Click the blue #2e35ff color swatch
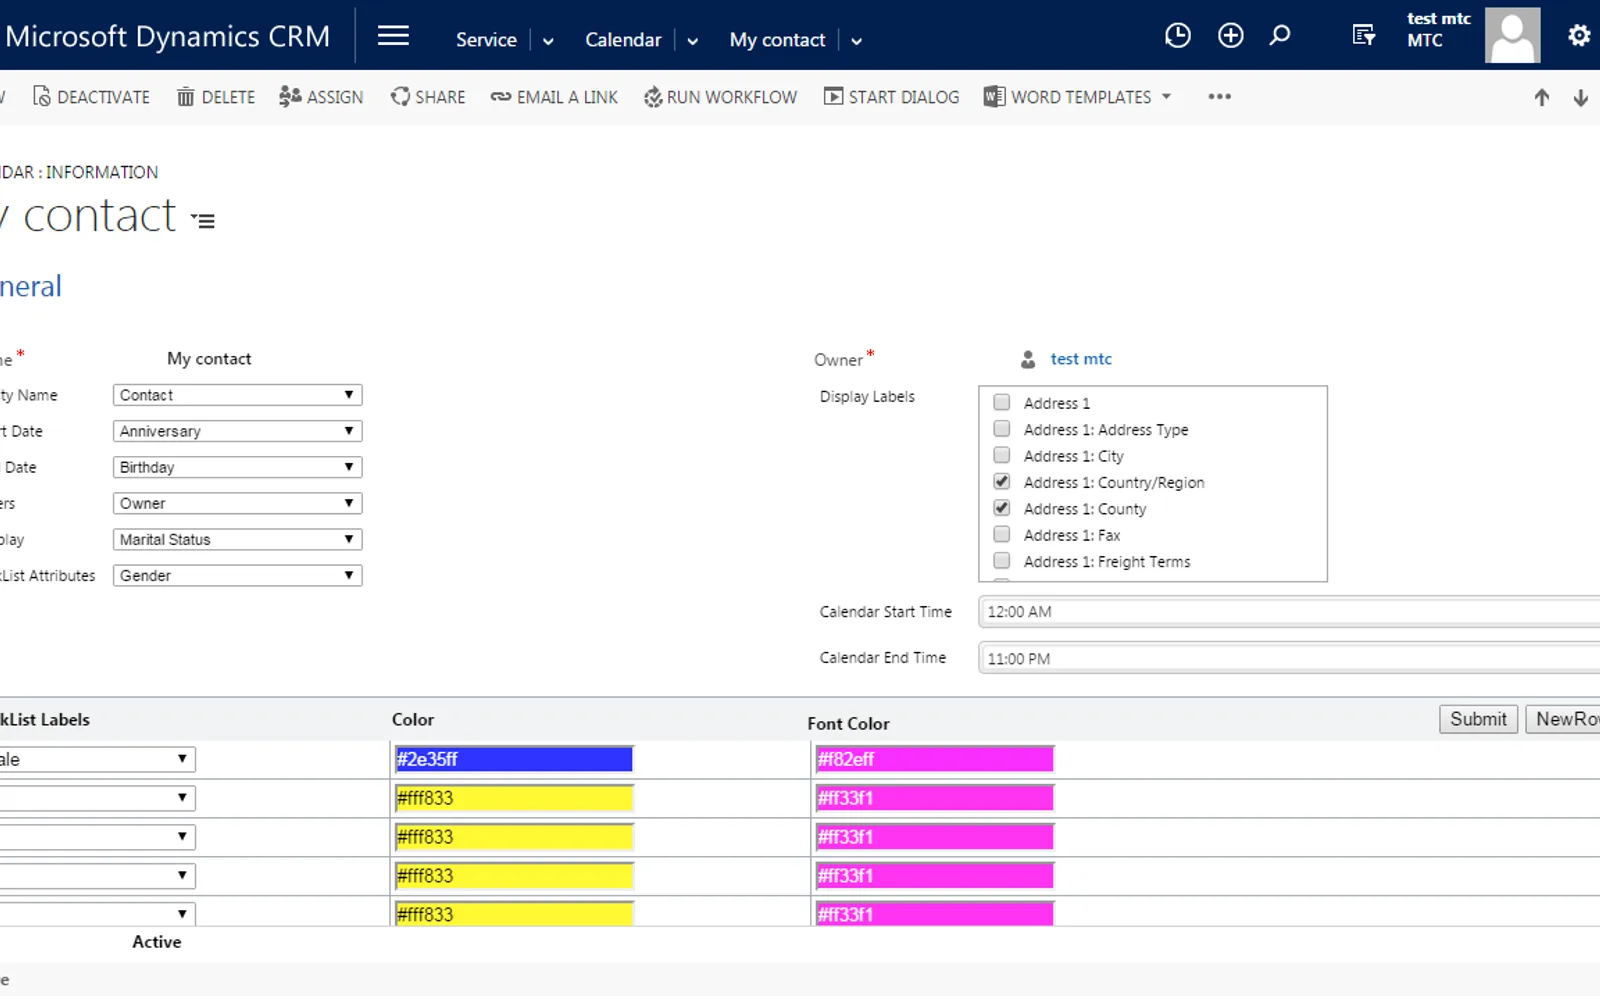Image resolution: width=1600 pixels, height=1000 pixels. tap(514, 759)
